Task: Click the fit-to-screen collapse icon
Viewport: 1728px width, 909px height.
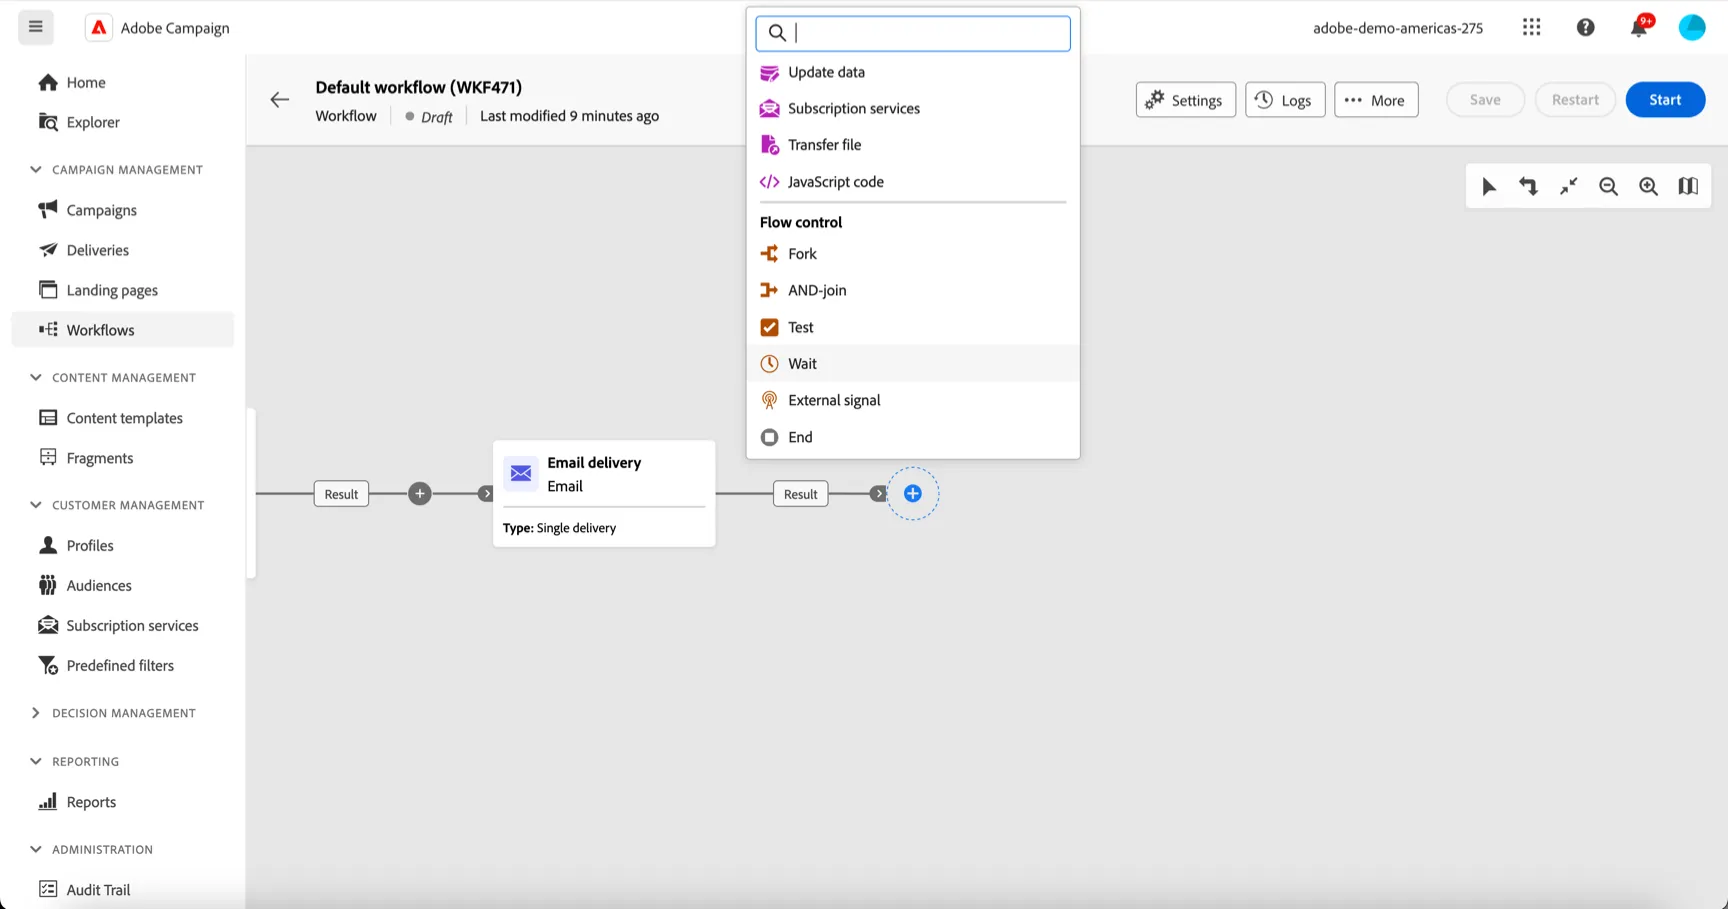Action: [1568, 186]
